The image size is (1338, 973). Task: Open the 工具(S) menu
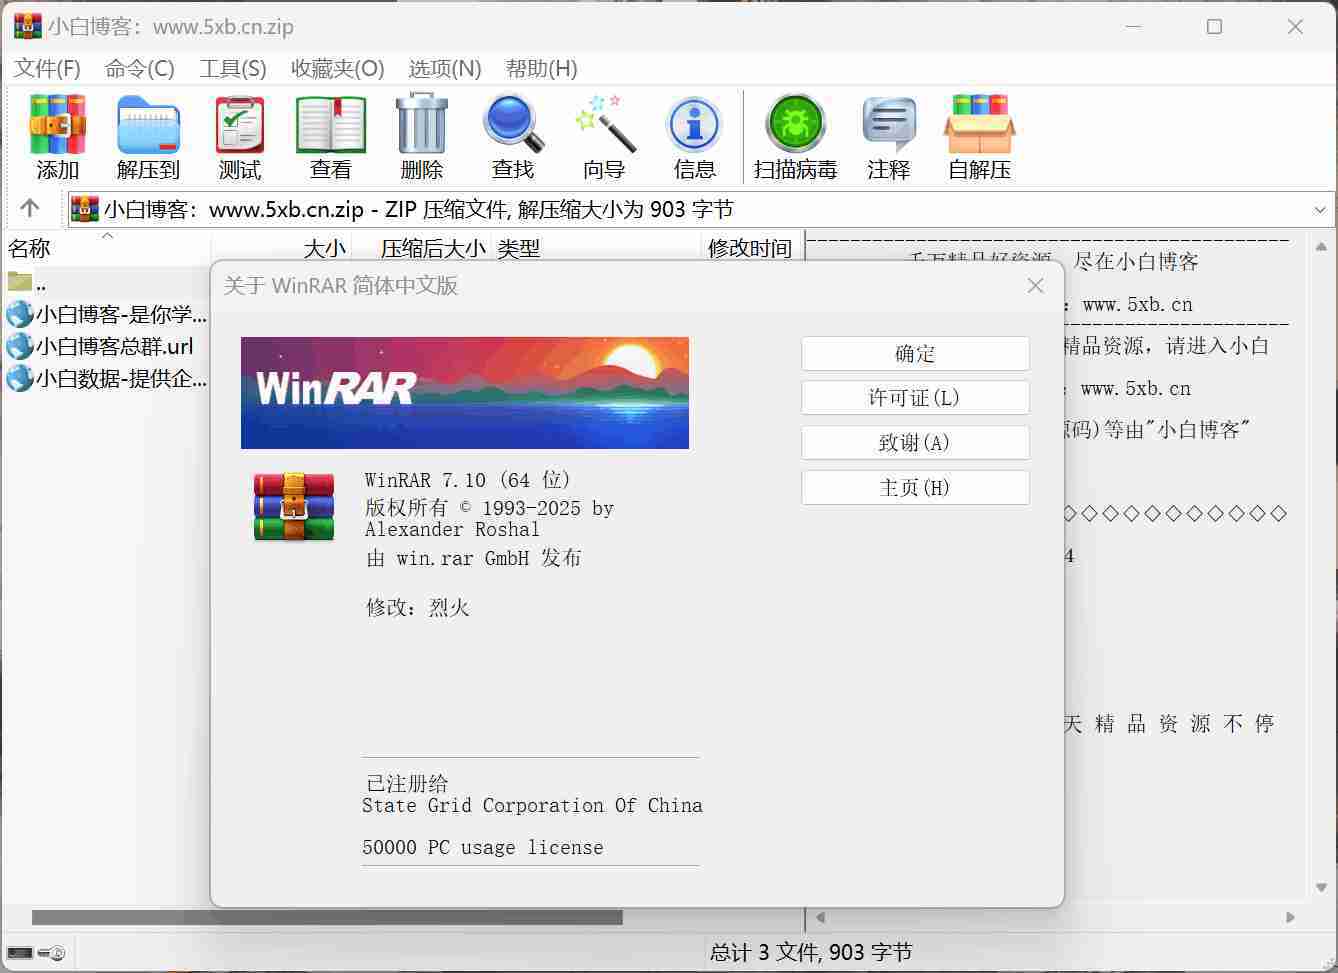pyautogui.click(x=232, y=68)
